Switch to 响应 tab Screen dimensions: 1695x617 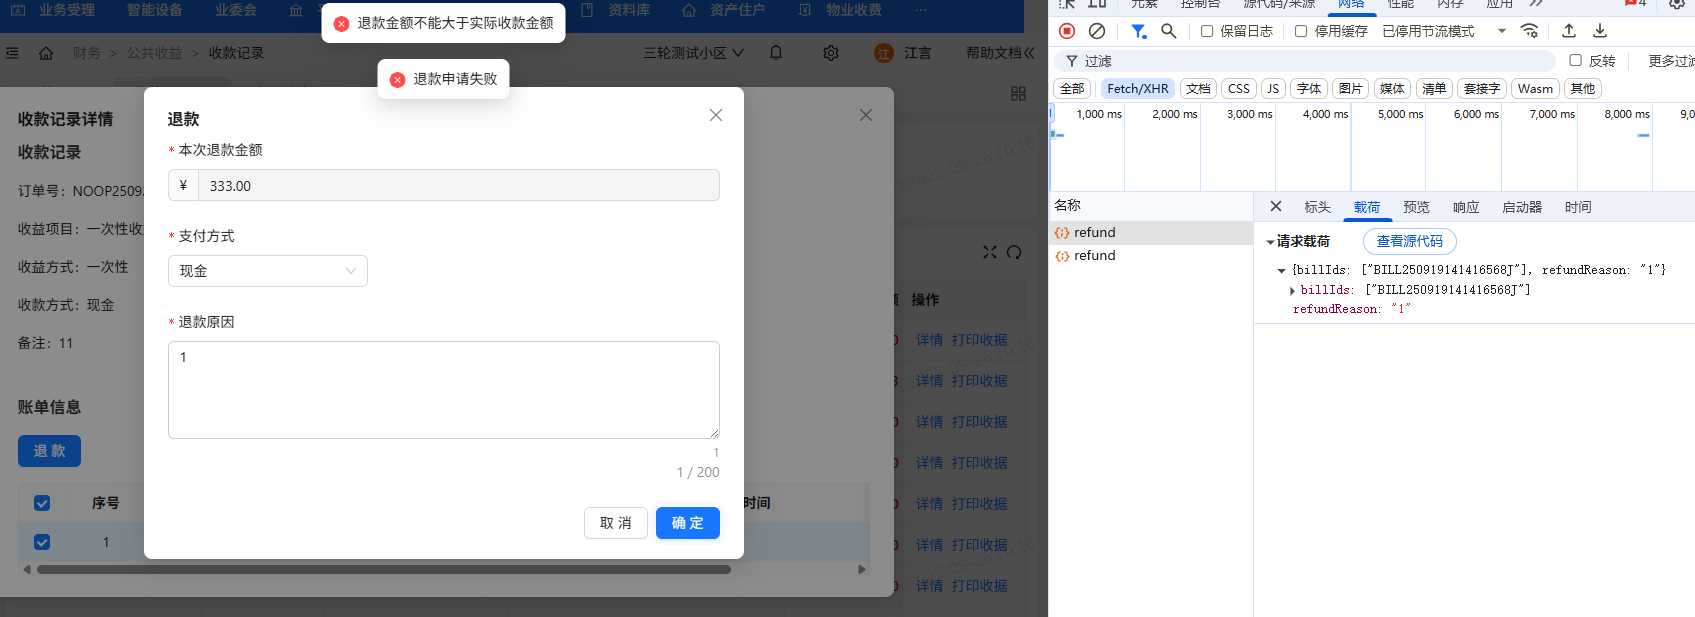pos(1466,207)
